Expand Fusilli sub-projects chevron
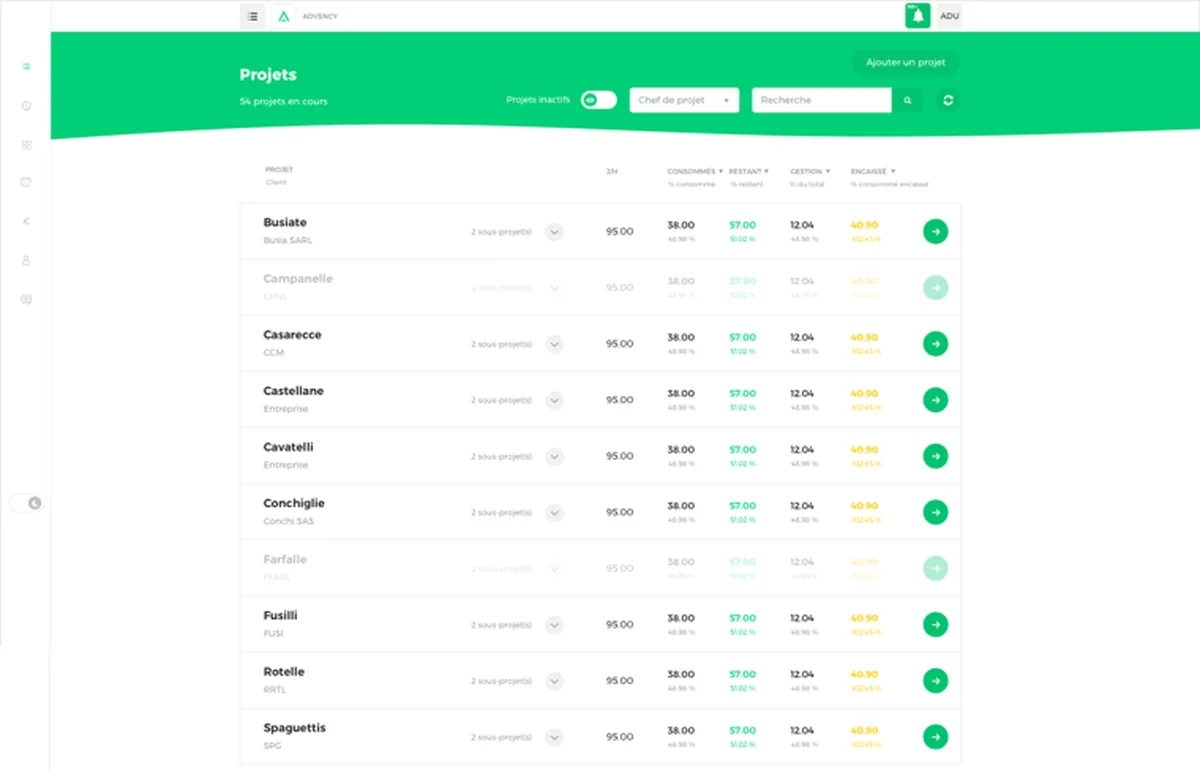The height and width of the screenshot is (774, 1200). 555,625
